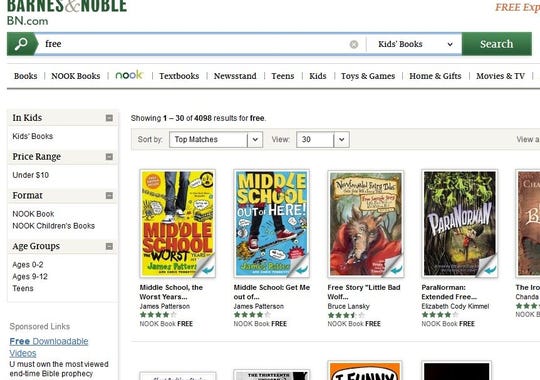Screen dimensions: 540x380
Task: Filter by NOOK Children's Books
Action: click(x=53, y=226)
